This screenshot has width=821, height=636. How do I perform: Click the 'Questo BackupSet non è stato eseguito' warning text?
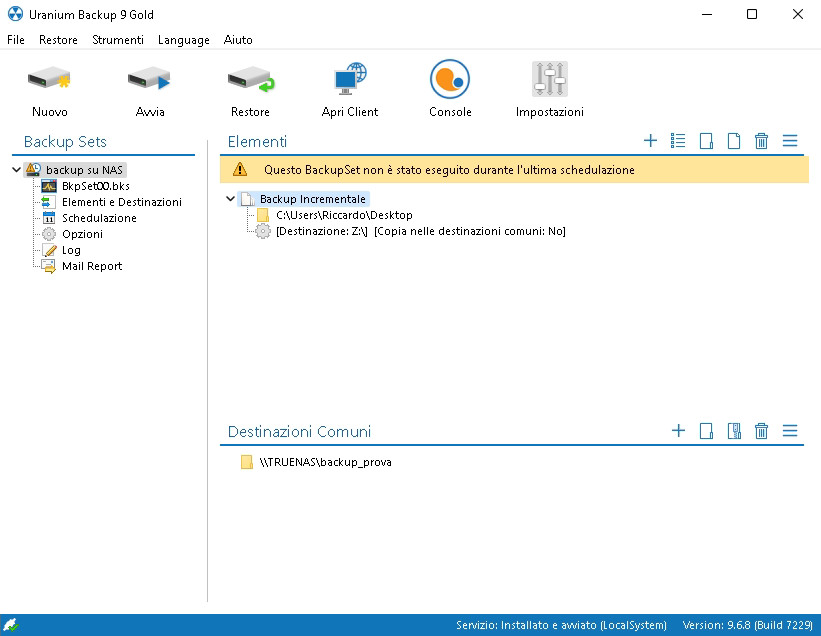pos(449,170)
